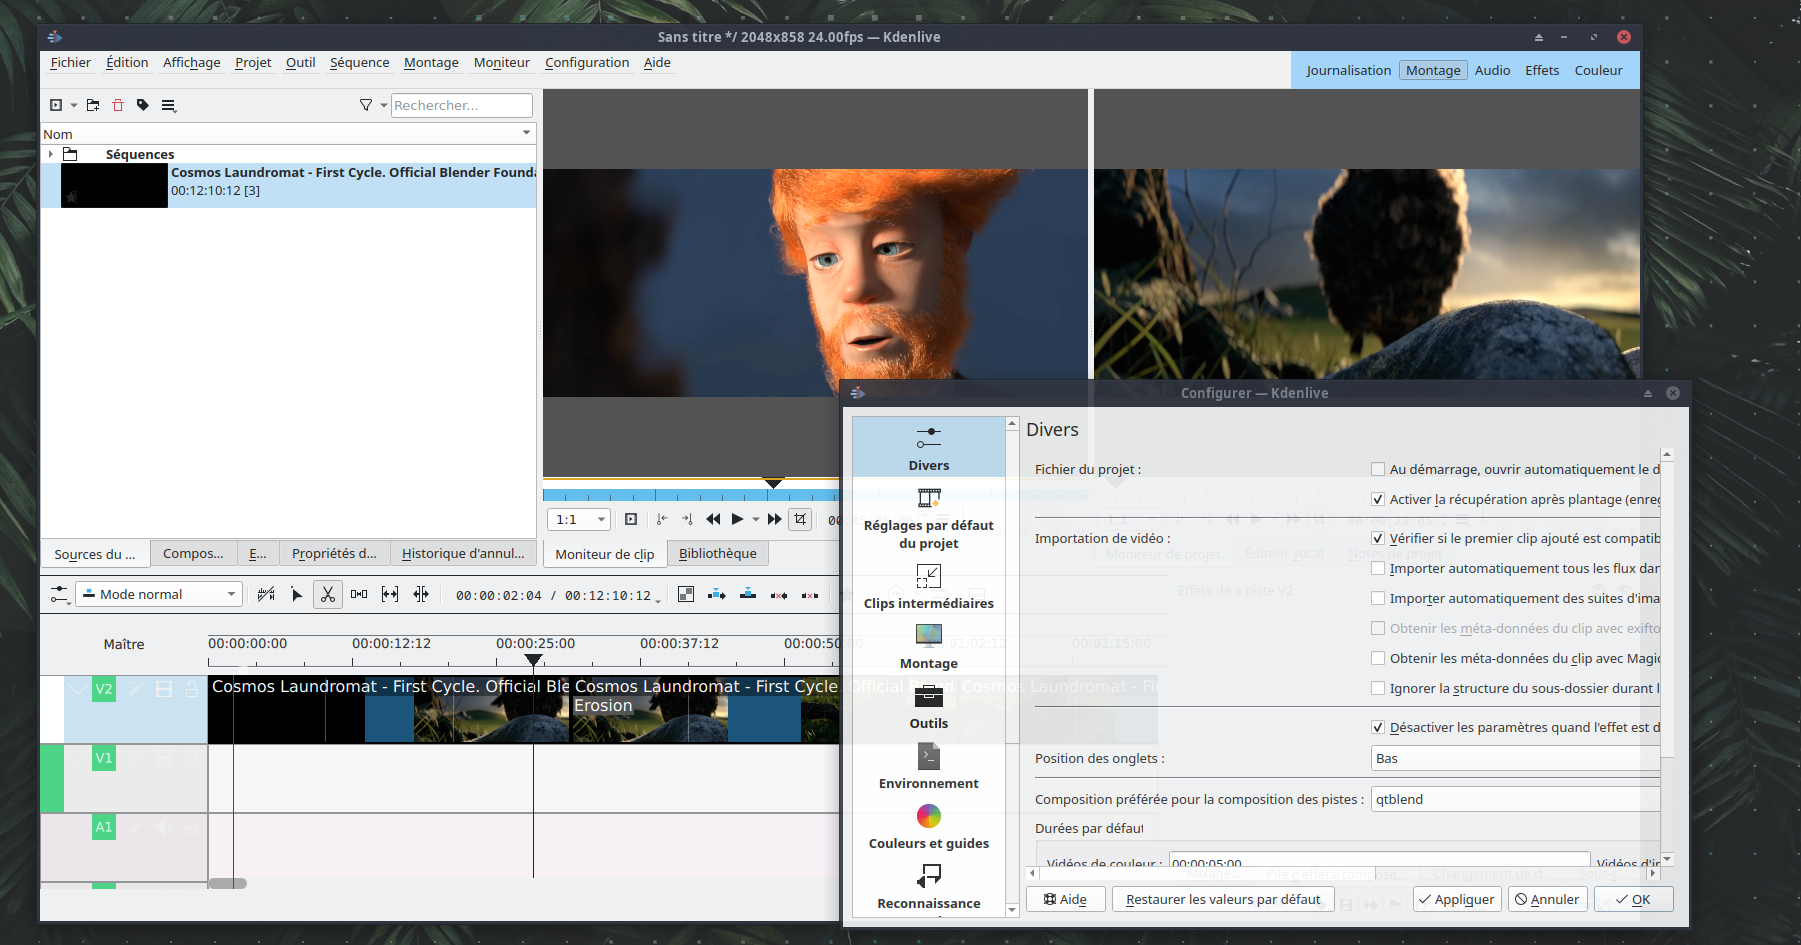This screenshot has height=945, width=1801.
Task: Click the delete clip trash icon
Action: coord(118,105)
